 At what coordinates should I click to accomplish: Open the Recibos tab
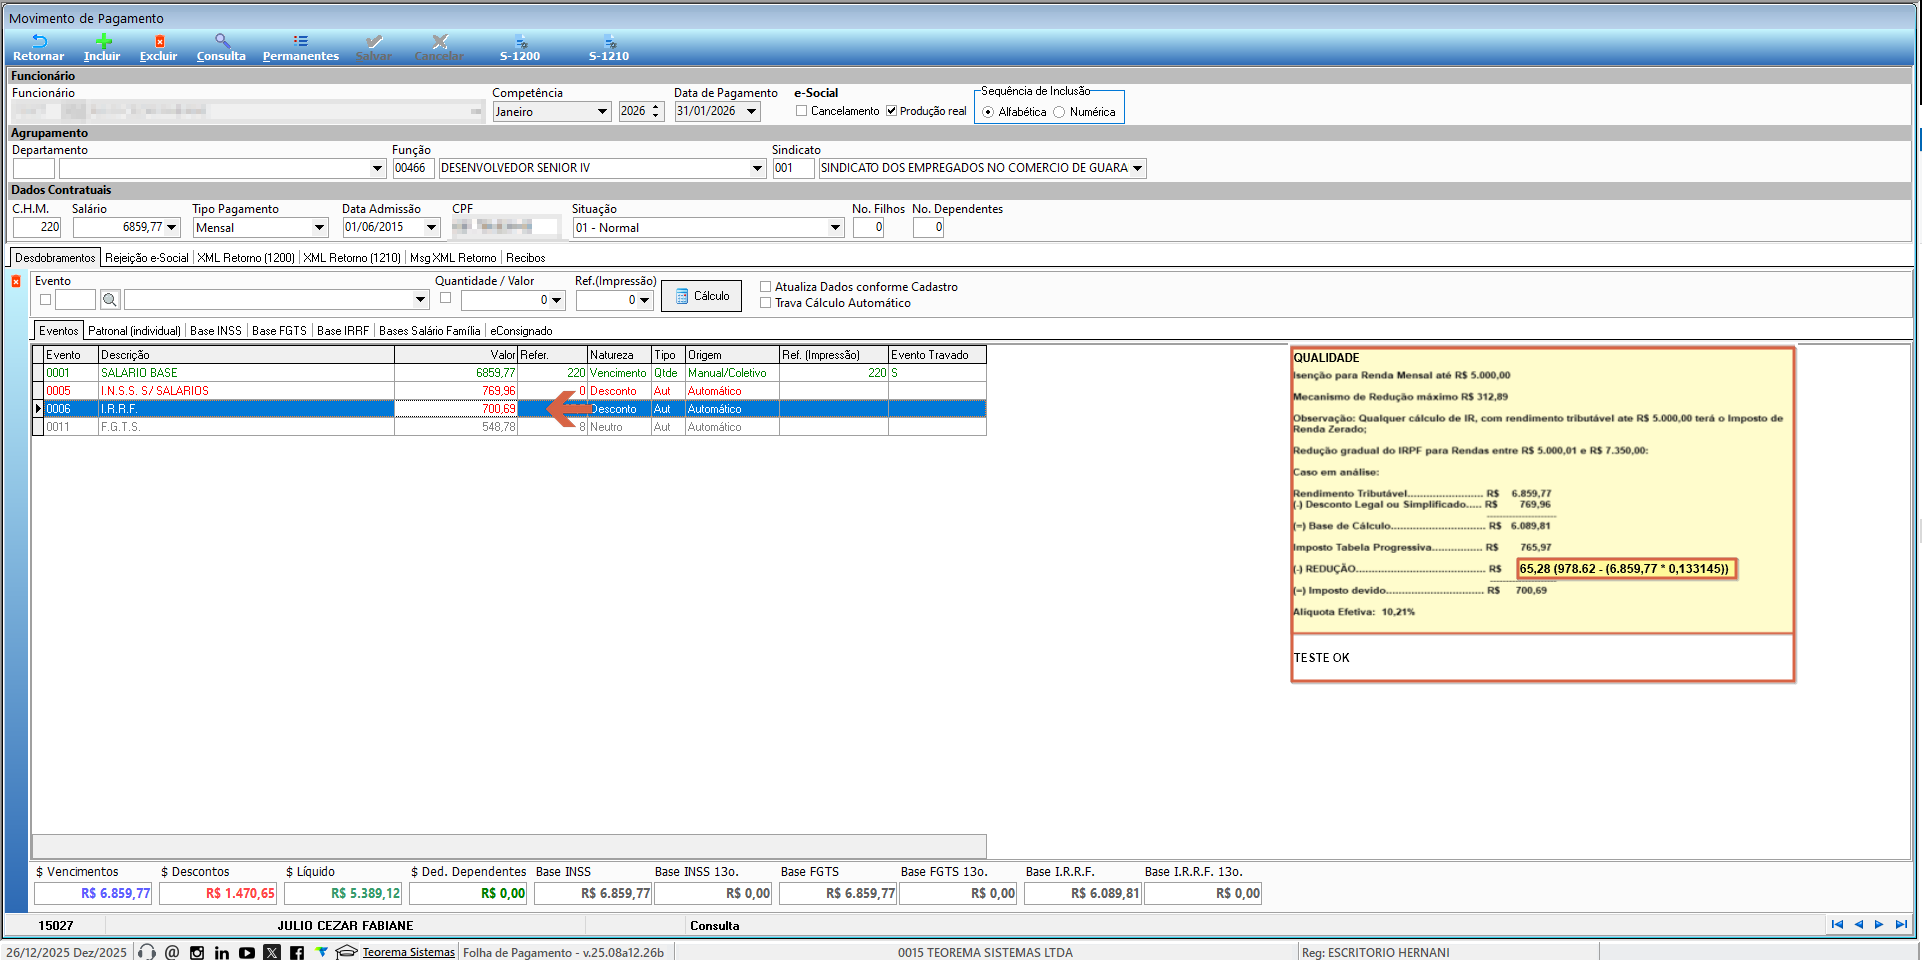(525, 258)
